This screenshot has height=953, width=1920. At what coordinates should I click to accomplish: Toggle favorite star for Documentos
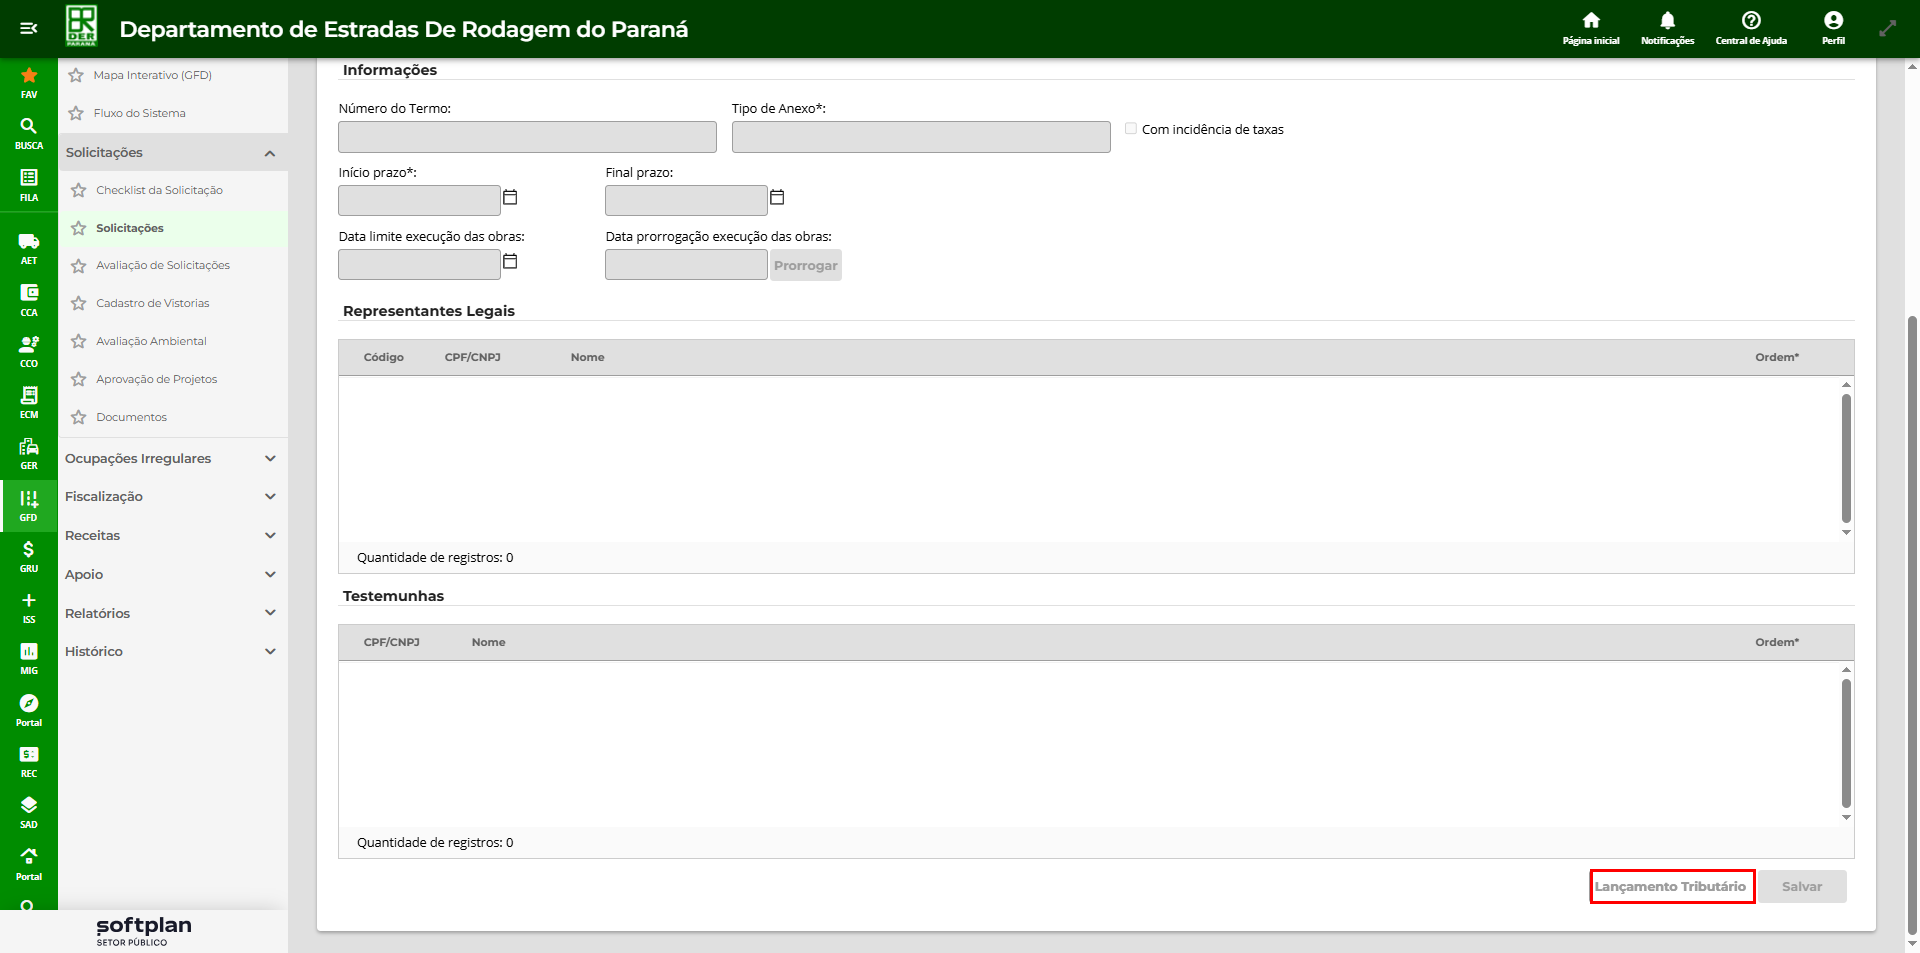coord(79,417)
